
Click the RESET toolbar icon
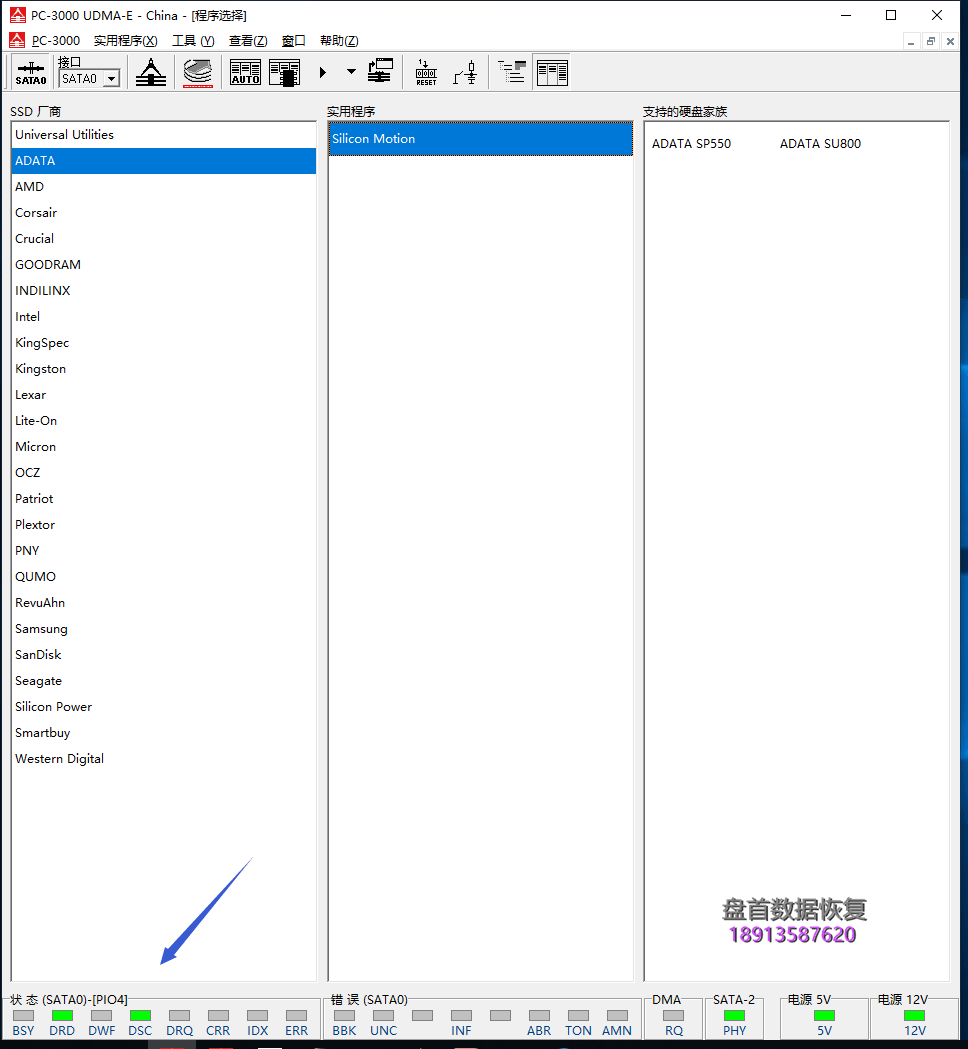(x=426, y=72)
